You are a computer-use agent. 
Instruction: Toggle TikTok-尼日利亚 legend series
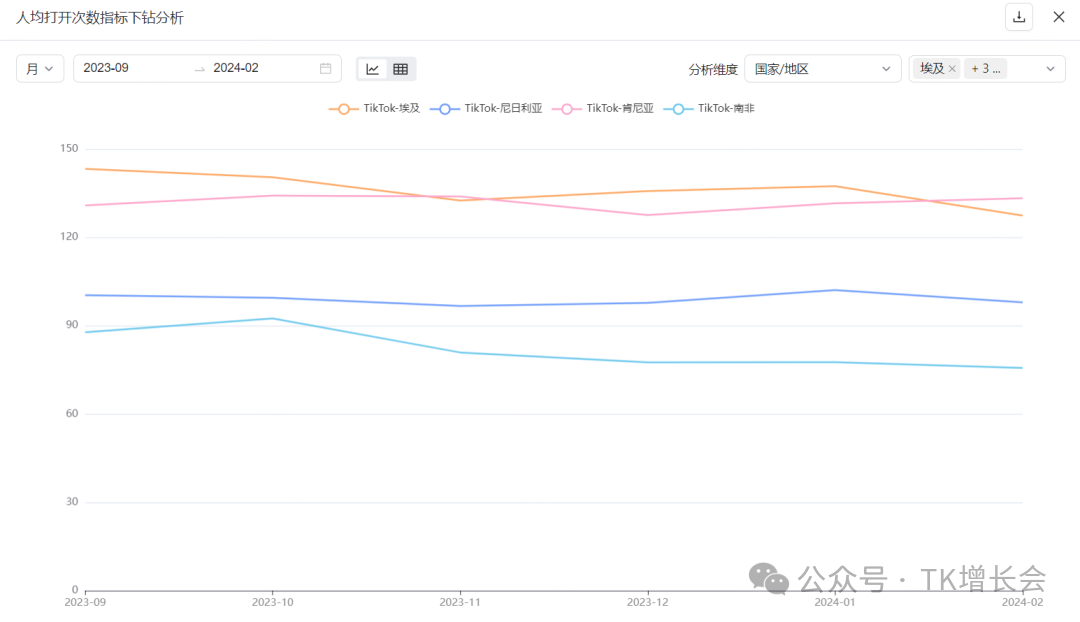486,108
